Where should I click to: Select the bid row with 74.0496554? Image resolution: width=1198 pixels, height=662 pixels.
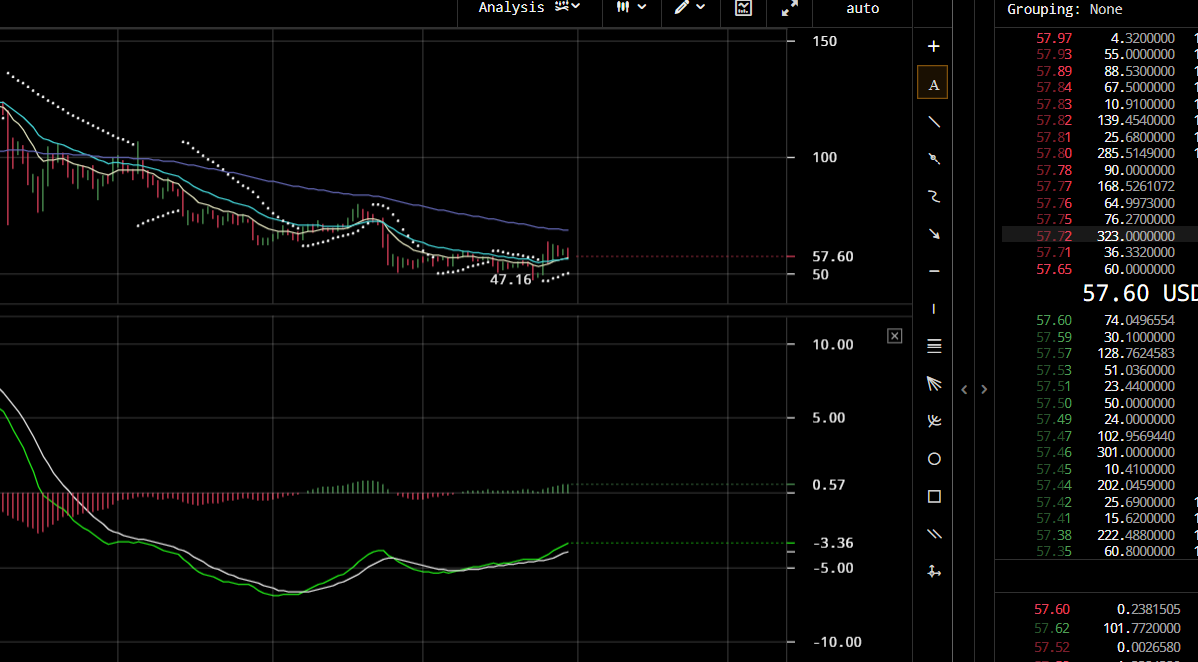pos(1100,320)
